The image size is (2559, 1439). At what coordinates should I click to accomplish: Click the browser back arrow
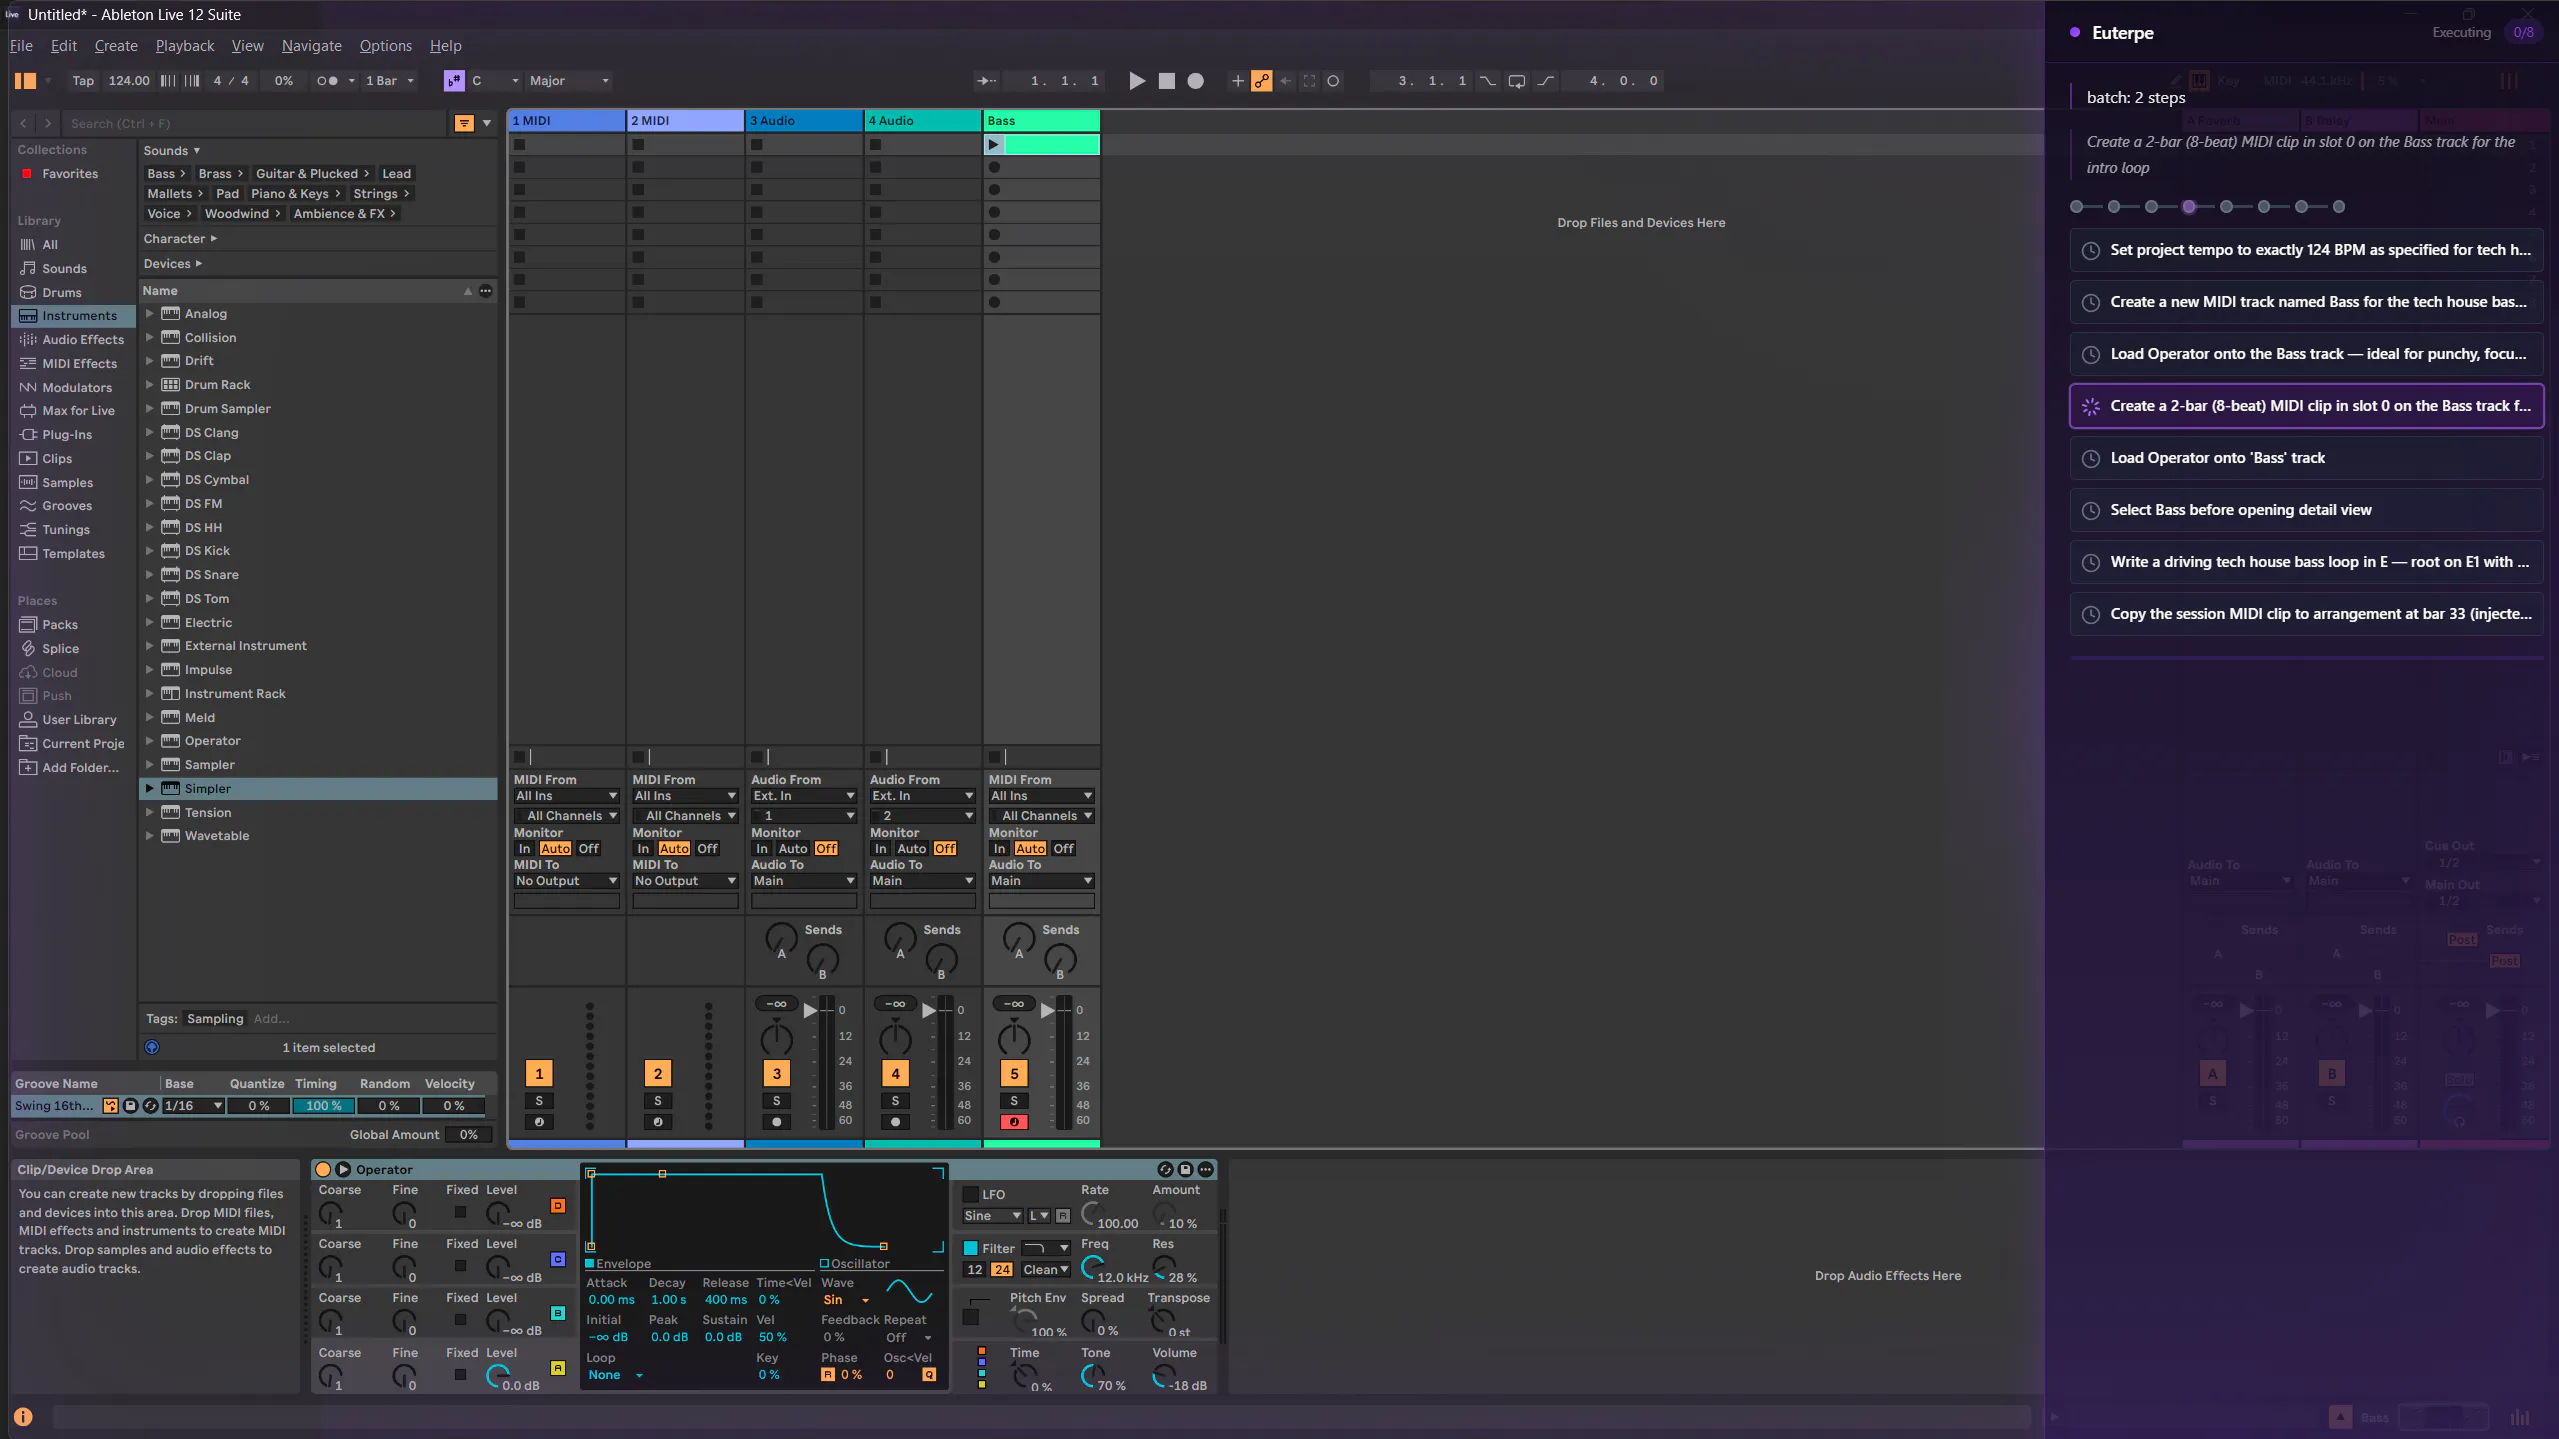point(23,123)
